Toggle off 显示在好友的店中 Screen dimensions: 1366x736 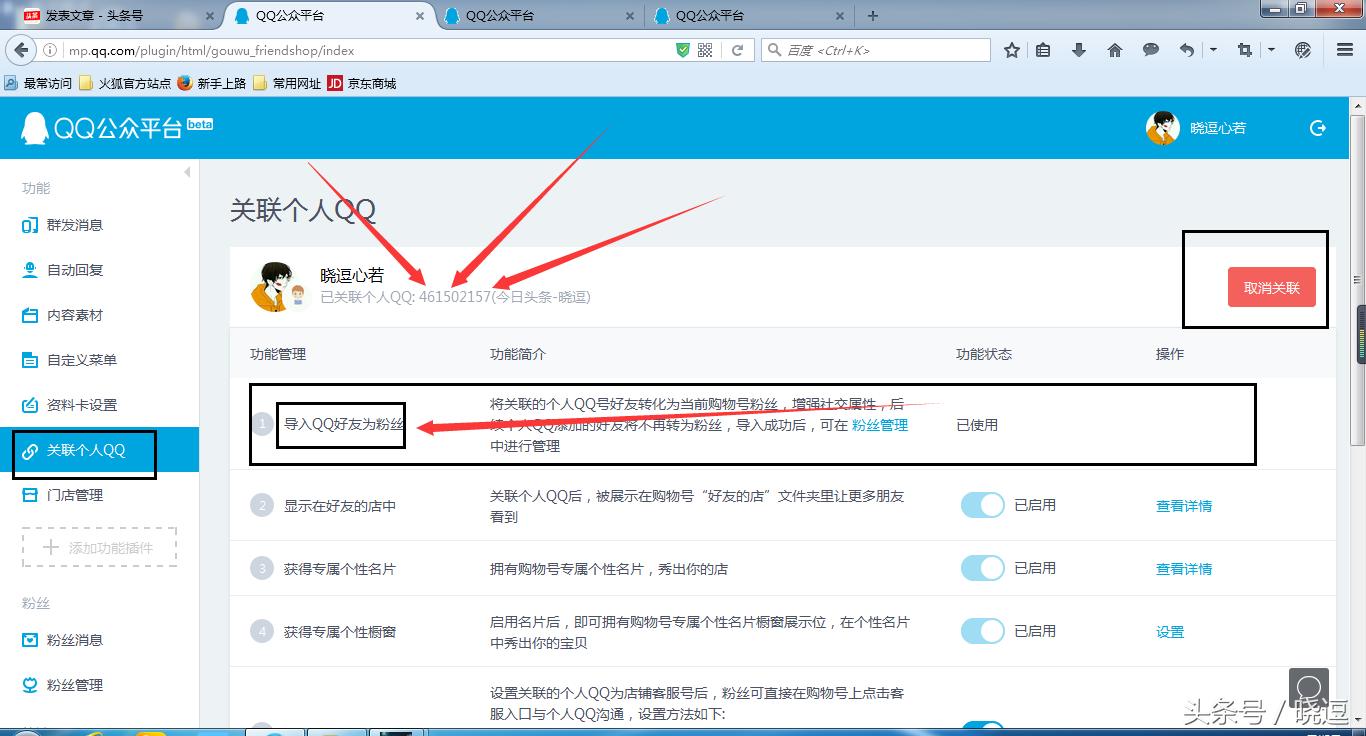[x=982, y=505]
